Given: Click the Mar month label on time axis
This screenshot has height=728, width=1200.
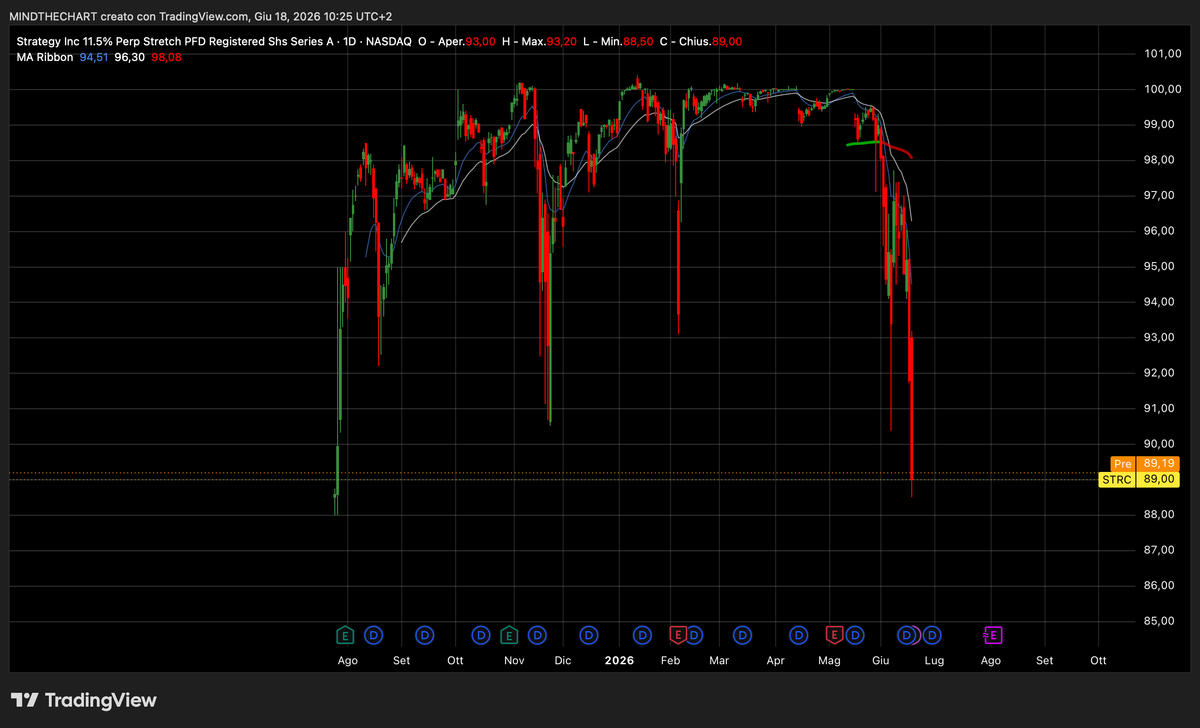Looking at the screenshot, I should (x=718, y=660).
